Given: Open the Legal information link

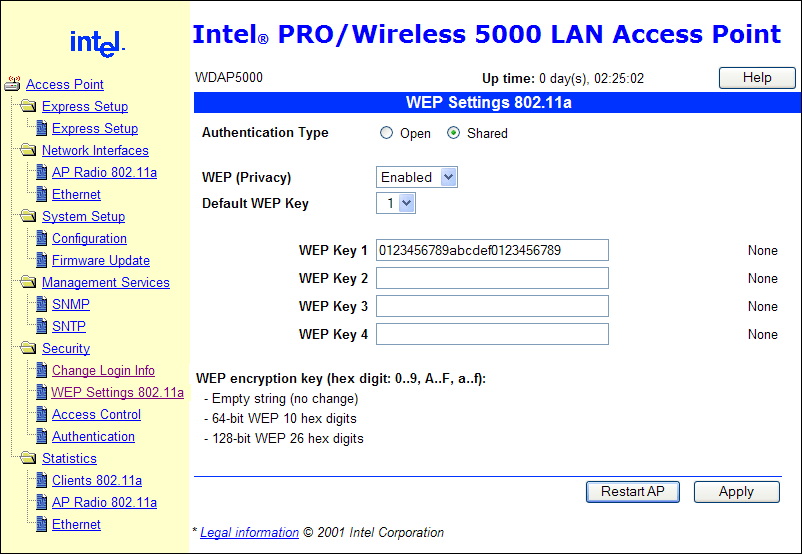Looking at the screenshot, I should pyautogui.click(x=249, y=532).
